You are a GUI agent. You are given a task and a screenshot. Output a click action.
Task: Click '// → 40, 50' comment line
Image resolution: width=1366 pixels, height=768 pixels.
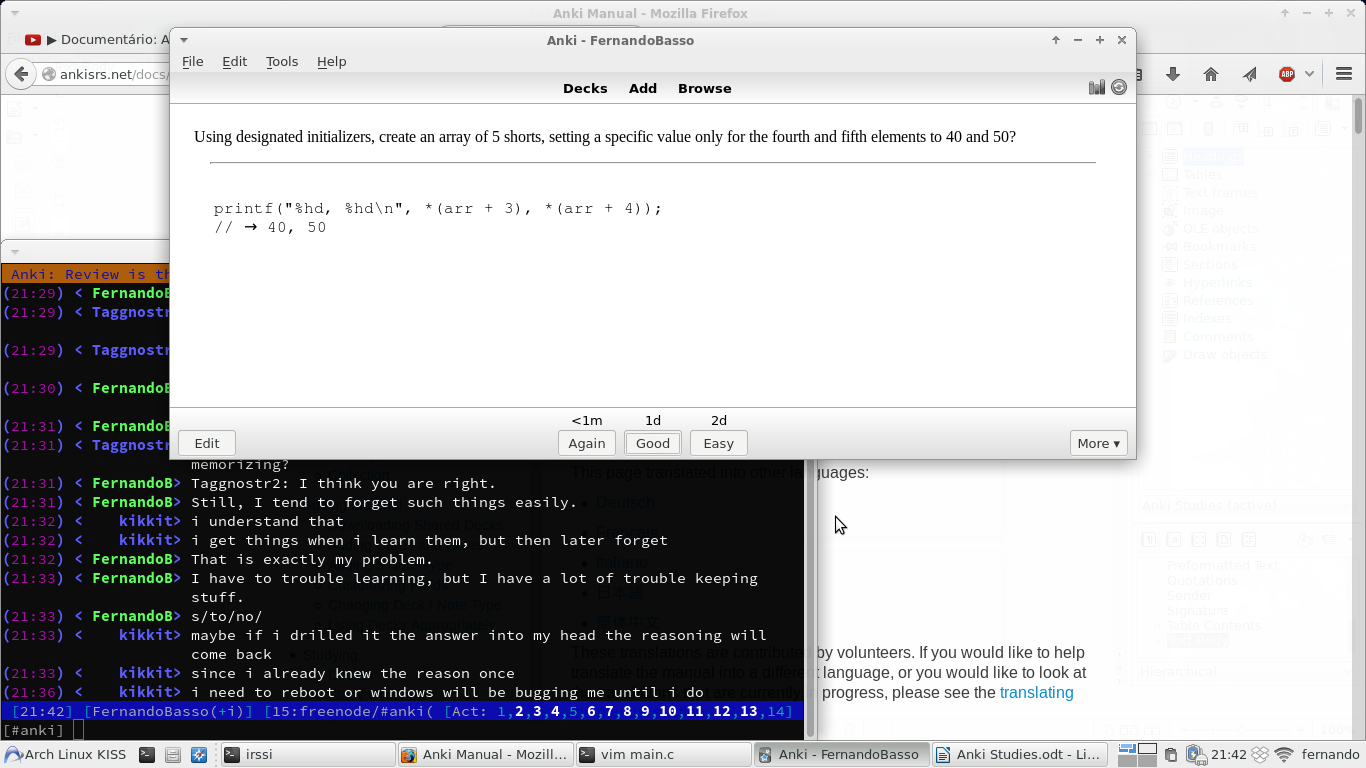click(270, 227)
